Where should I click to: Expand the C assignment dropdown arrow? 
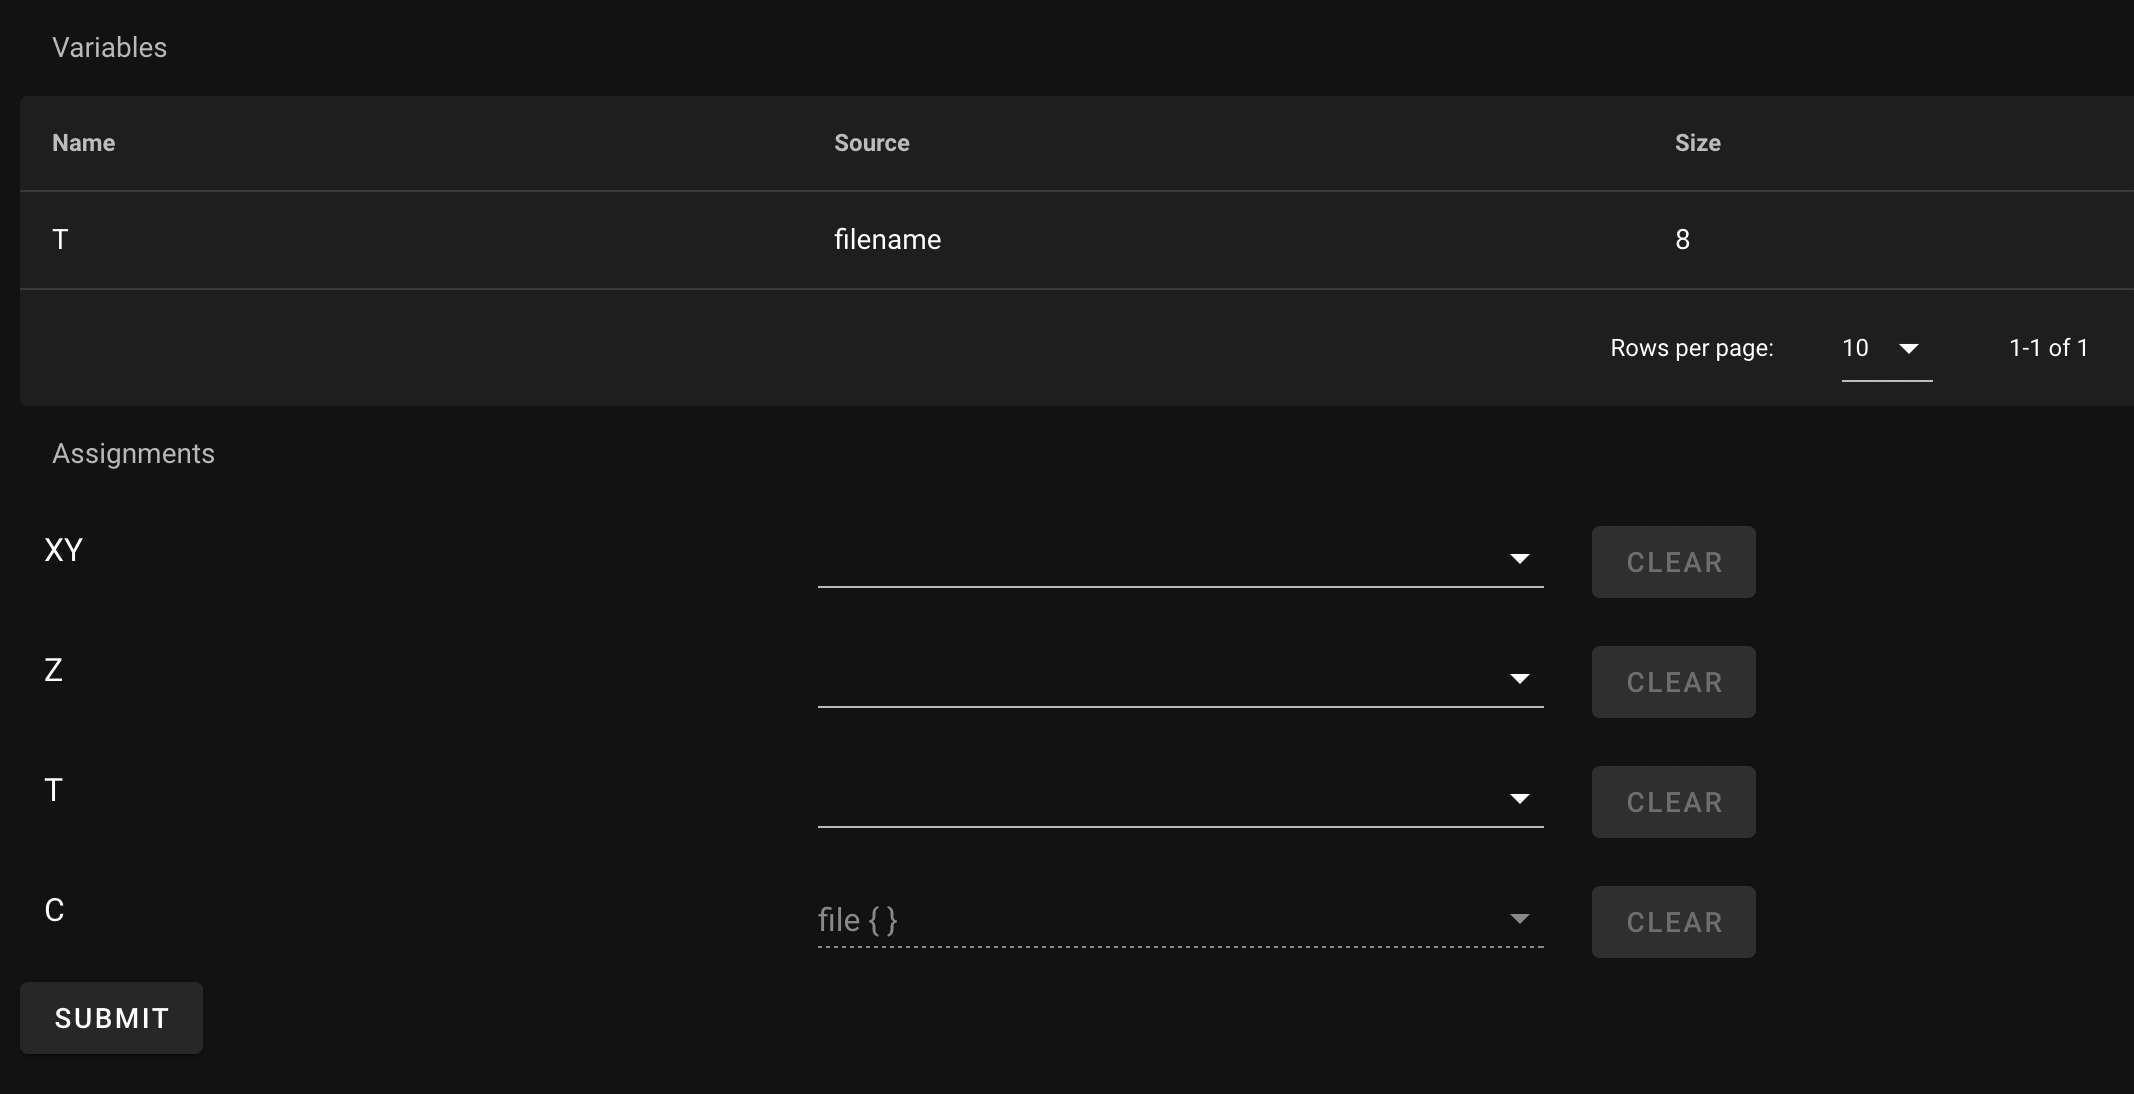point(1519,919)
